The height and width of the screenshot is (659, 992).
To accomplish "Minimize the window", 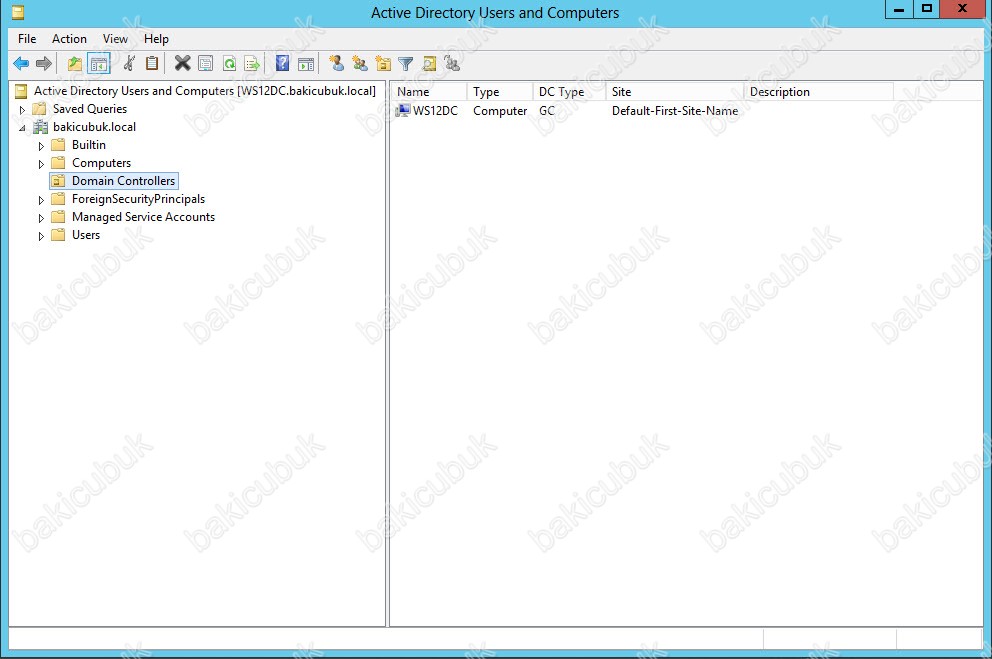I will [898, 9].
